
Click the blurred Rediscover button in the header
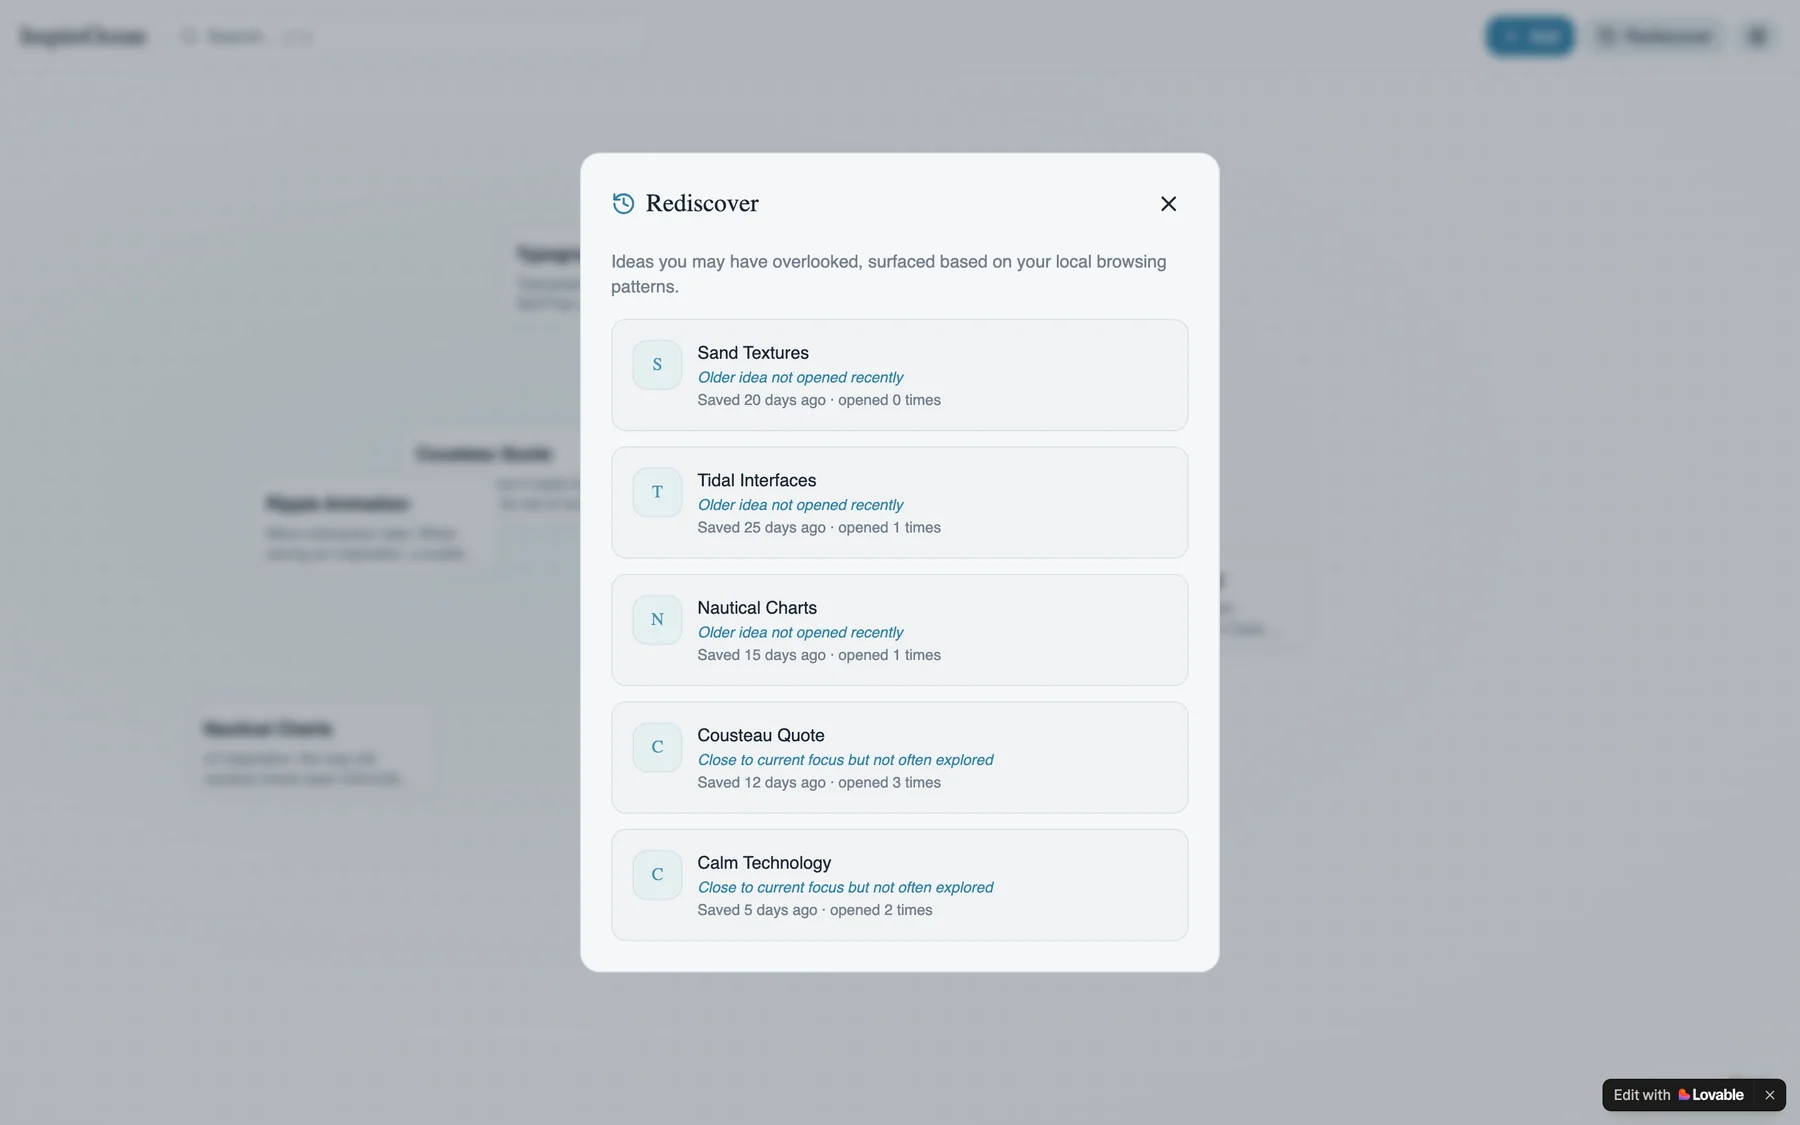pos(1656,37)
